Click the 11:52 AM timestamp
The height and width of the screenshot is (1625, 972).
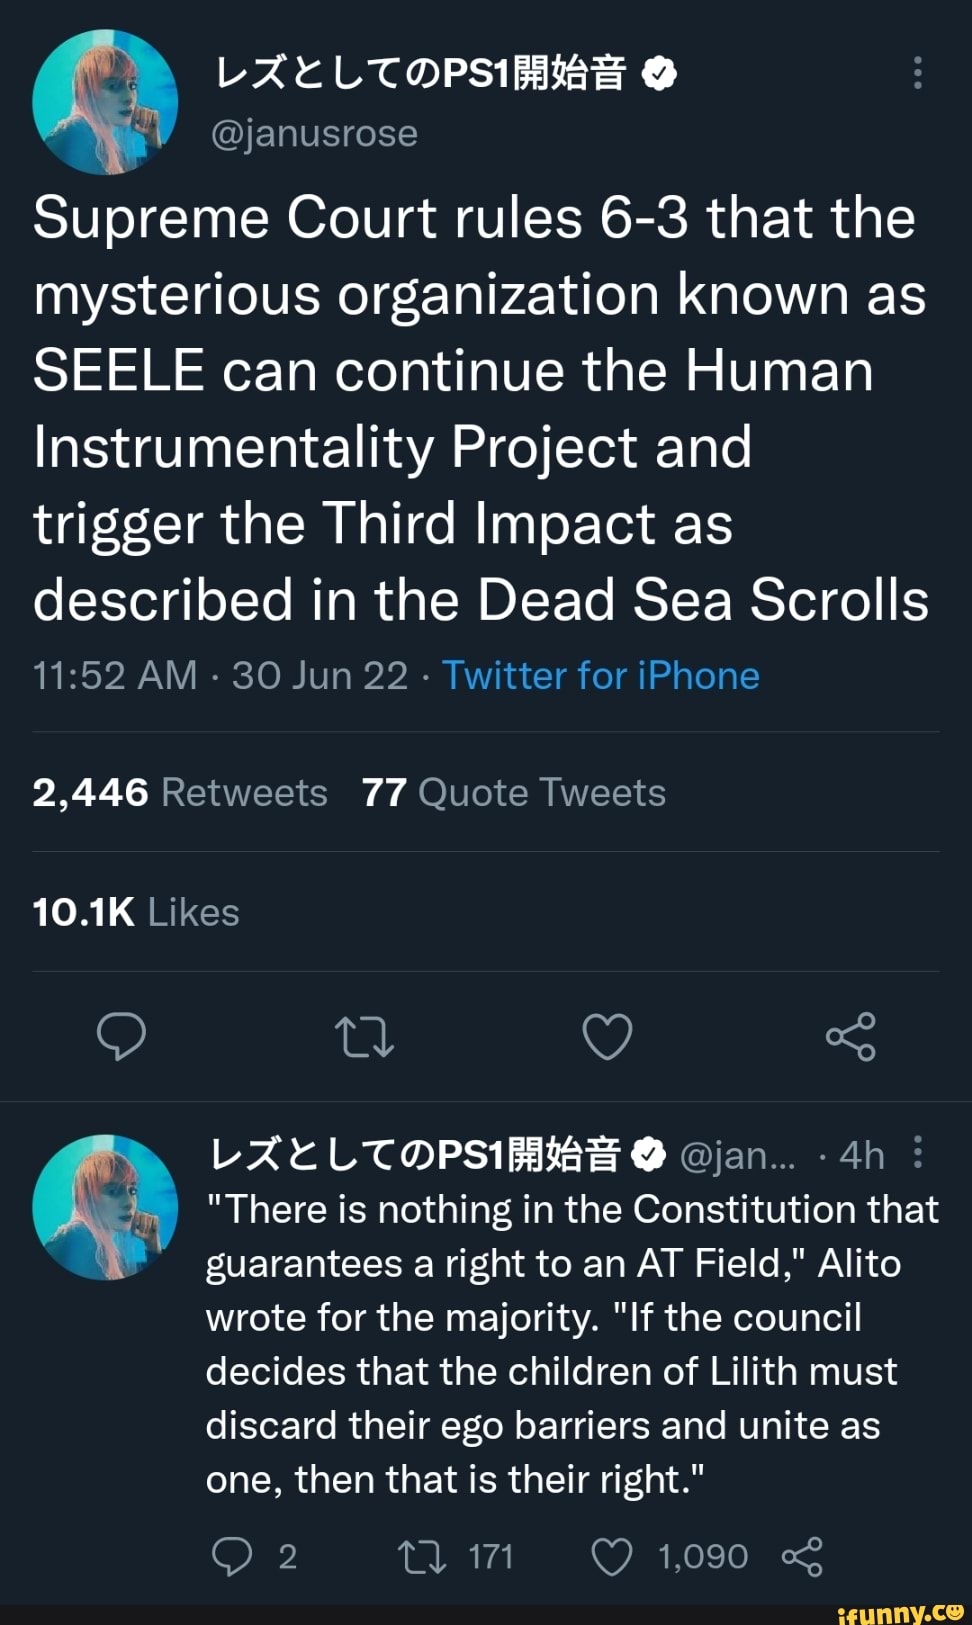114,676
